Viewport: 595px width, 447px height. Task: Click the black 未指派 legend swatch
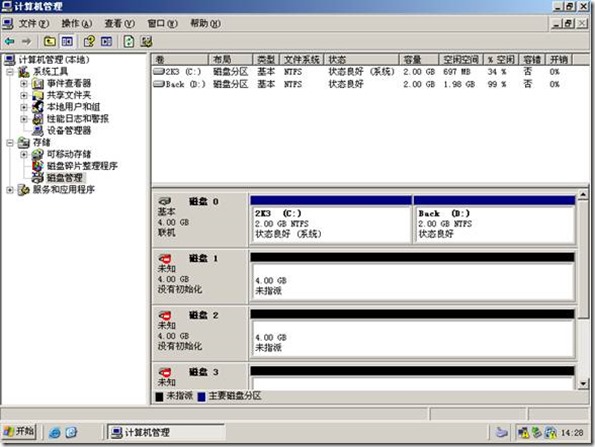[159, 397]
